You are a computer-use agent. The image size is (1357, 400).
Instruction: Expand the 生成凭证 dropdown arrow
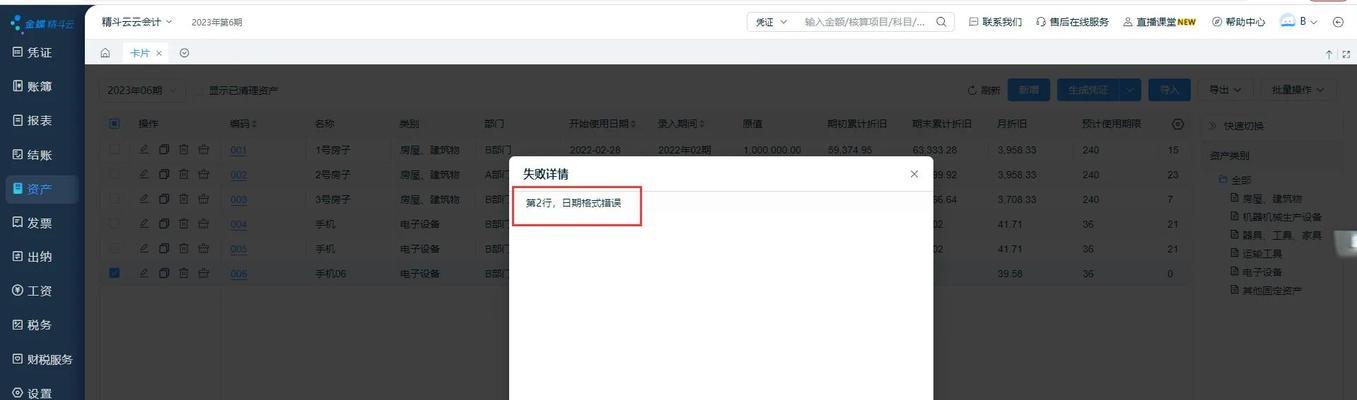[x=1130, y=90]
